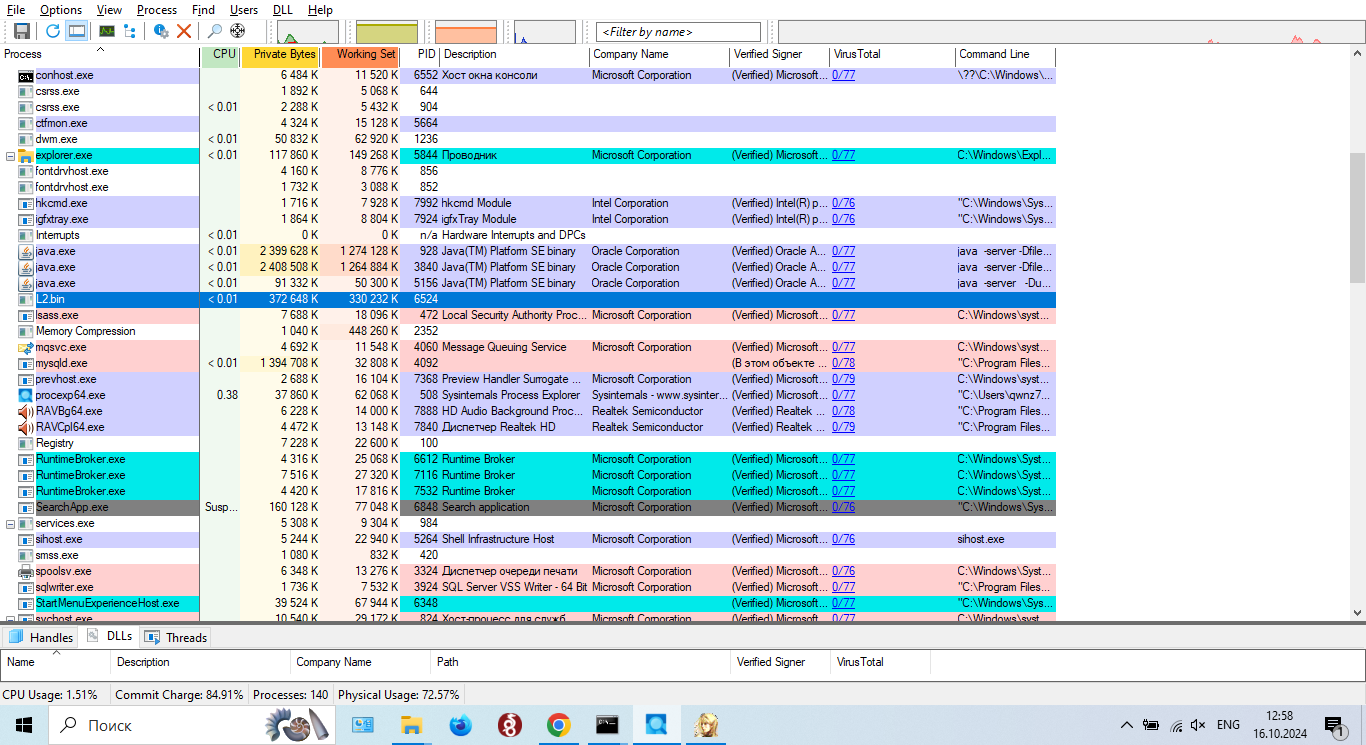Screen dimensions: 1366x745
Task: Sort by Private Bytes column header
Action: click(280, 55)
